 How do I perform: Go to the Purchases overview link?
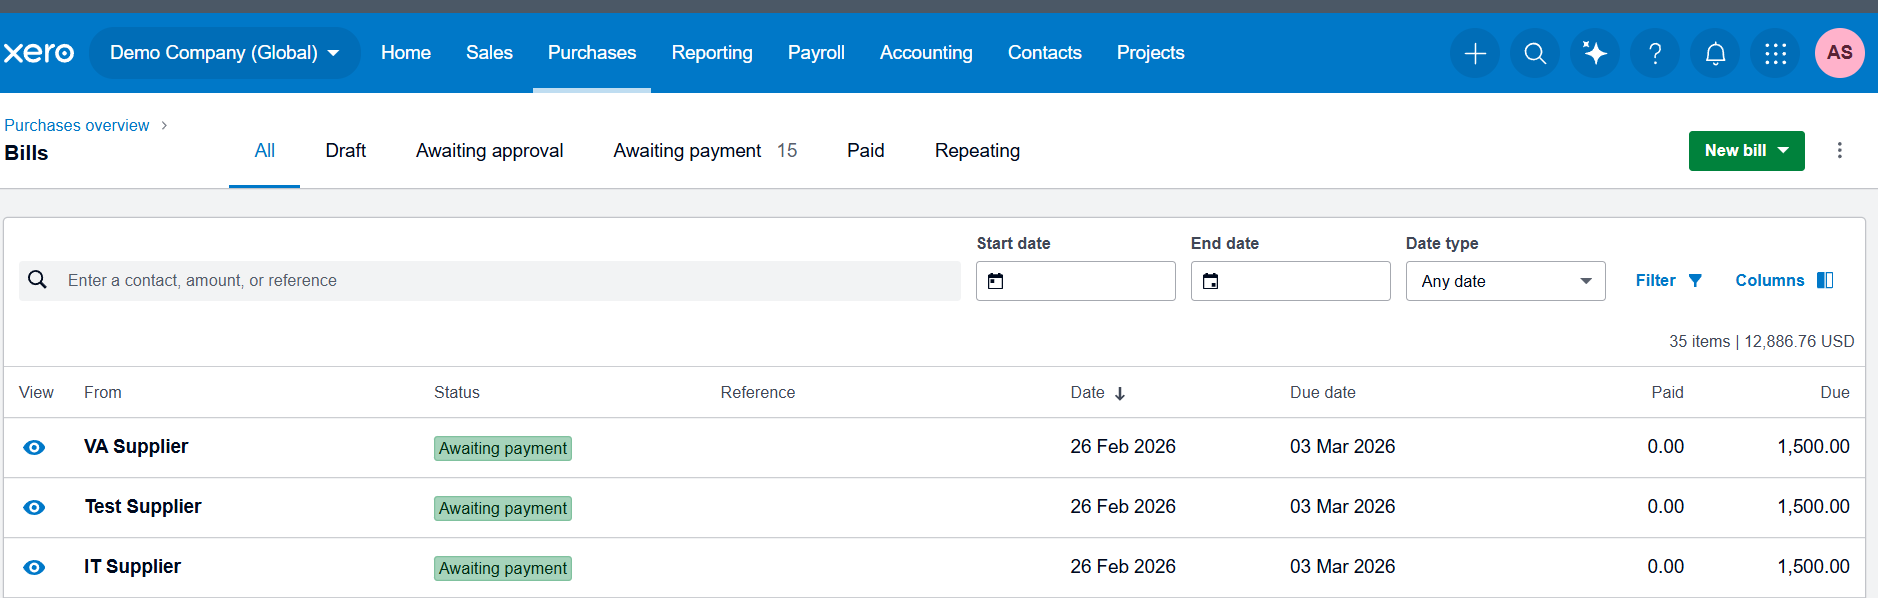[77, 125]
